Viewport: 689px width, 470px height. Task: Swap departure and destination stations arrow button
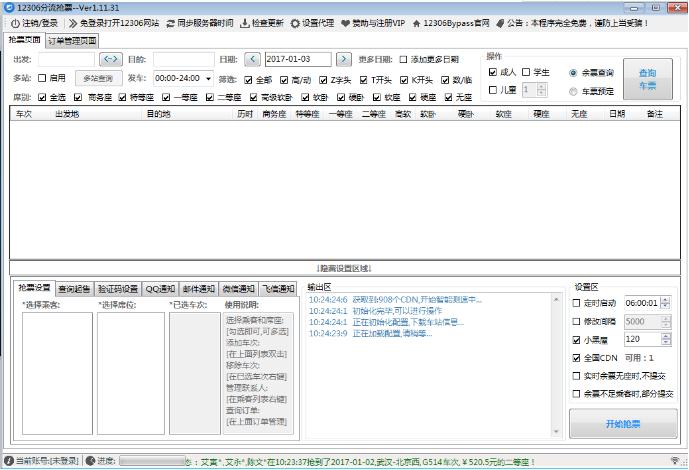click(110, 59)
